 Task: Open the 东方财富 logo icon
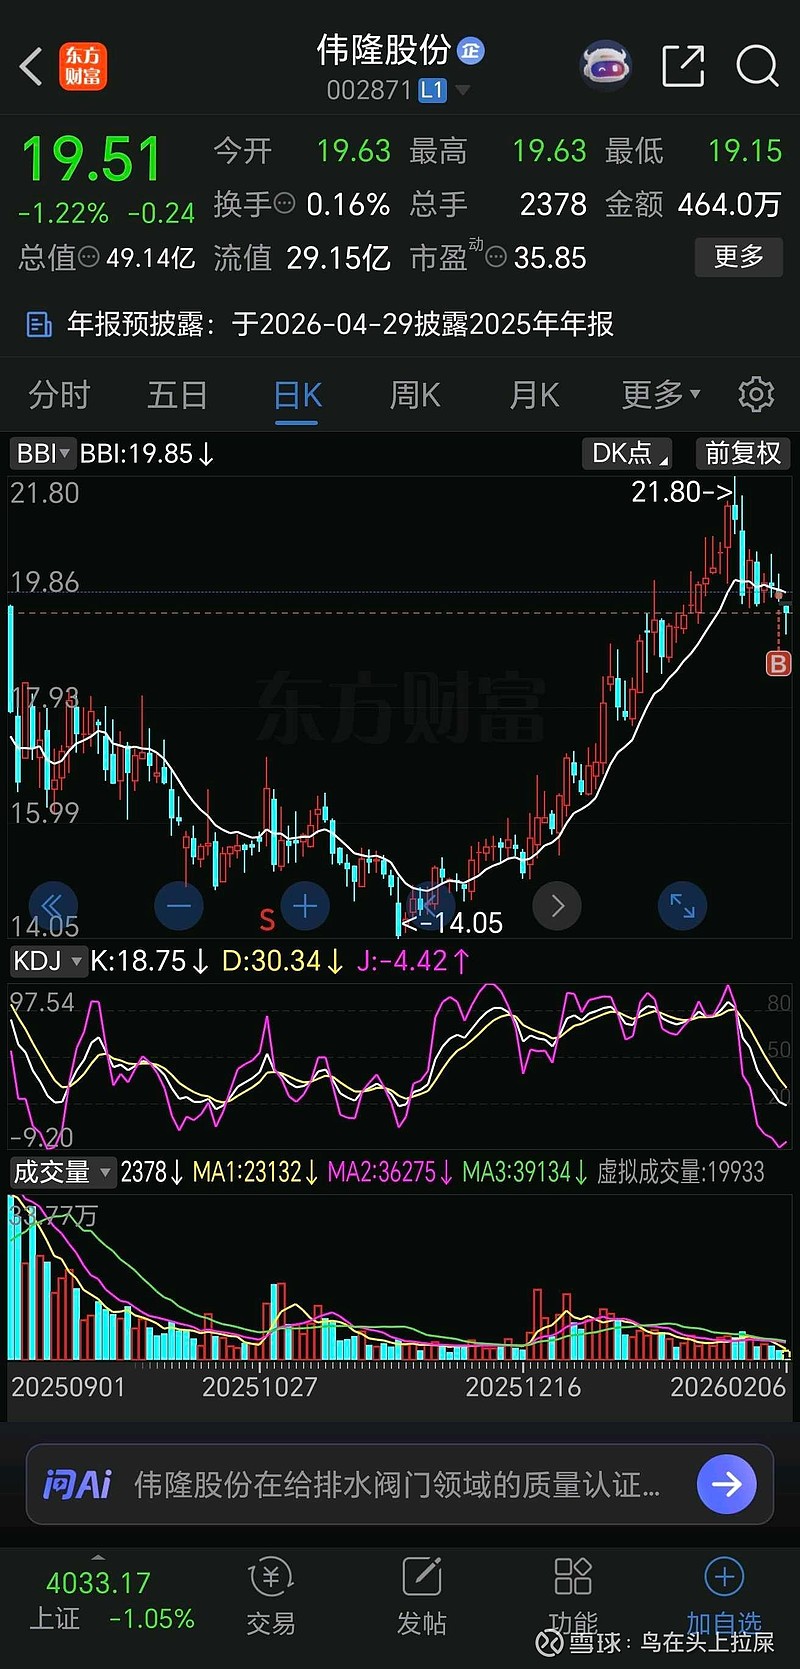coord(83,66)
